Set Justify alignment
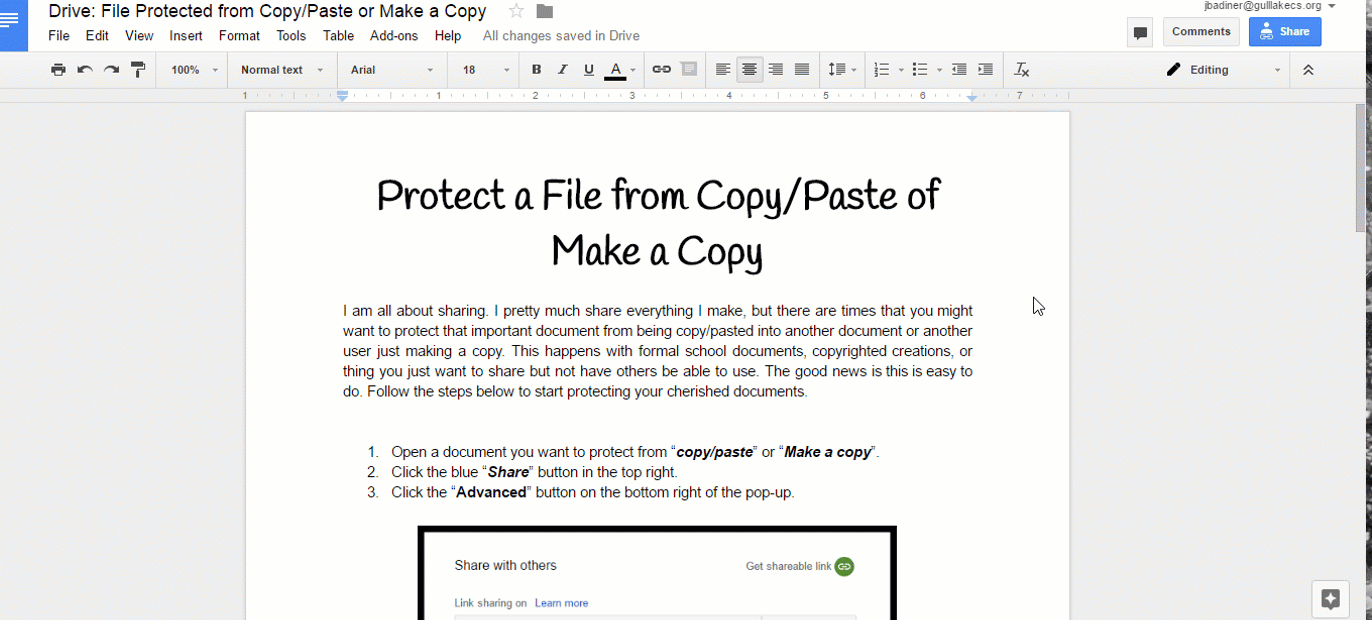This screenshot has width=1372, height=620. coord(801,70)
